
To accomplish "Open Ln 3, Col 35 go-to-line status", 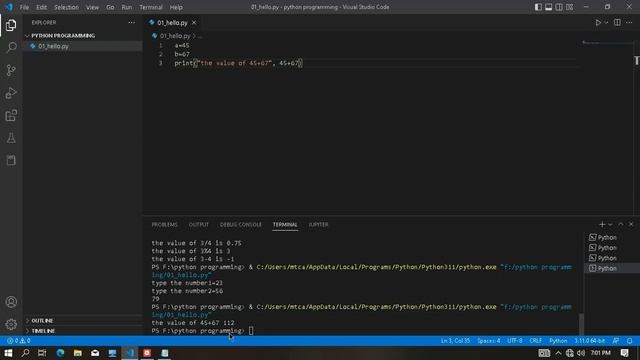I will point(455,340).
